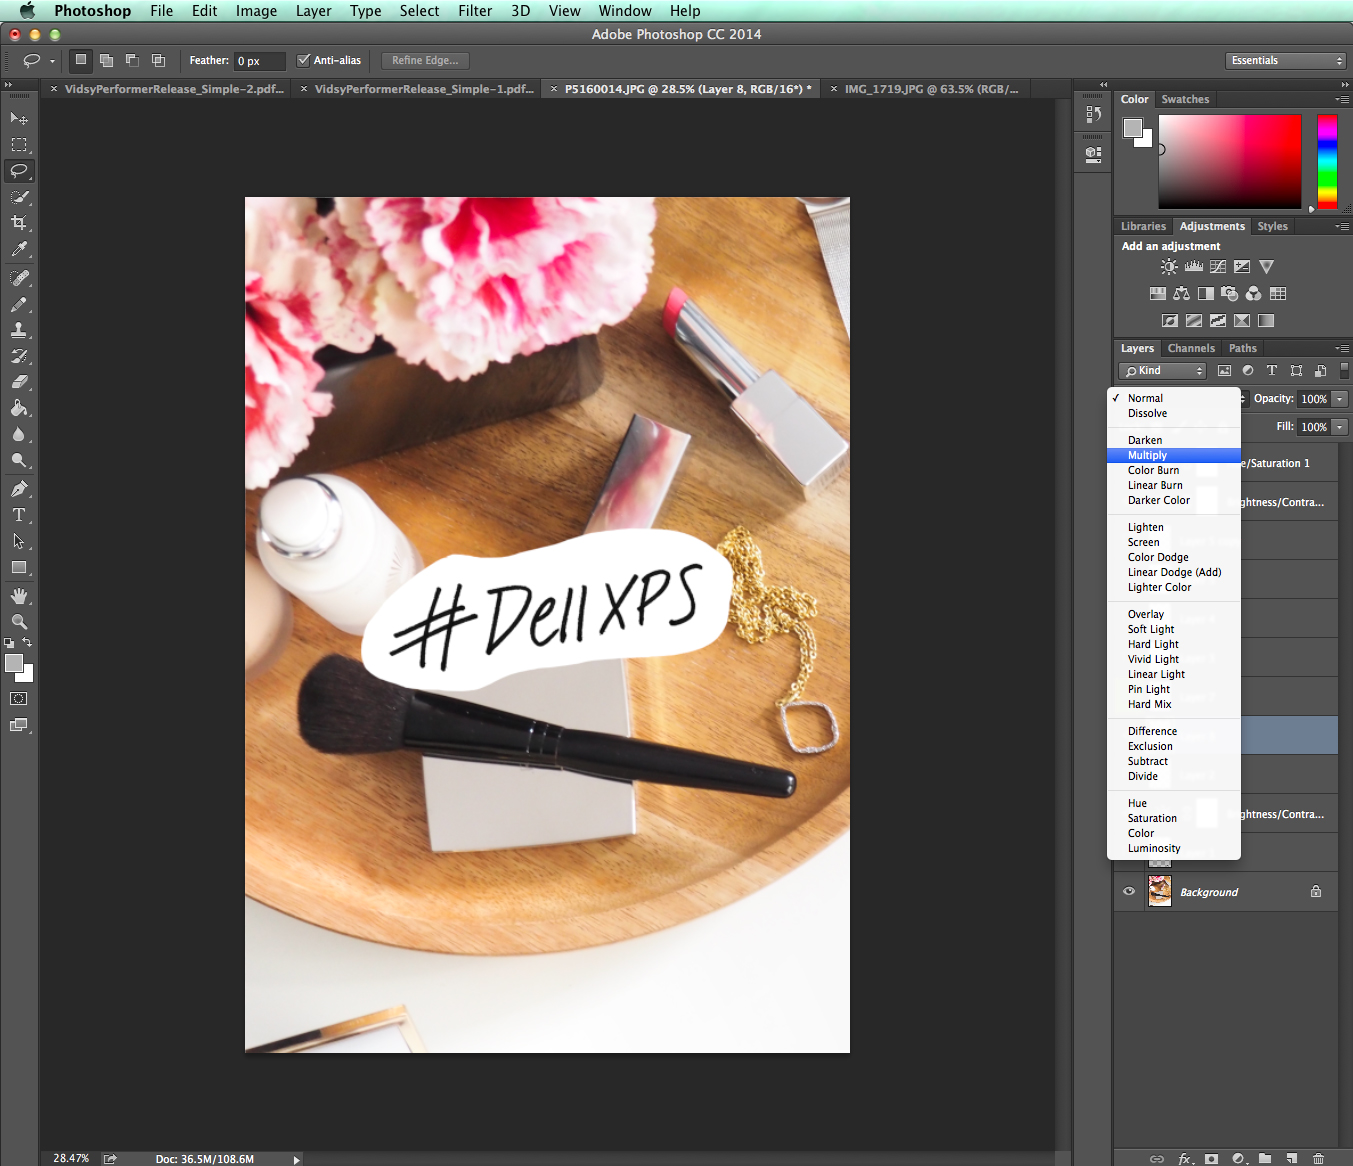Viewport: 1353px width, 1166px height.
Task: Open the Lasso tool preset picker arrow
Action: (52, 61)
